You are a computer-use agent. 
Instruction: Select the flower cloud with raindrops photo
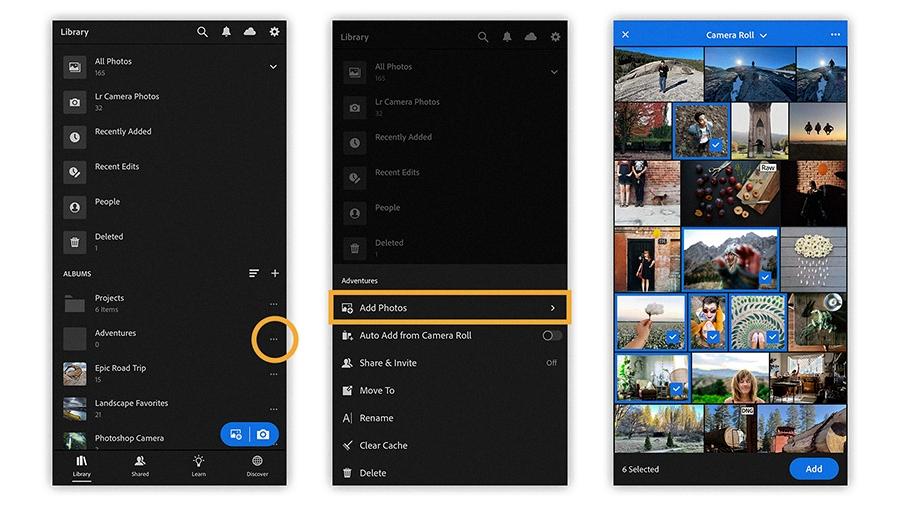tap(813, 259)
